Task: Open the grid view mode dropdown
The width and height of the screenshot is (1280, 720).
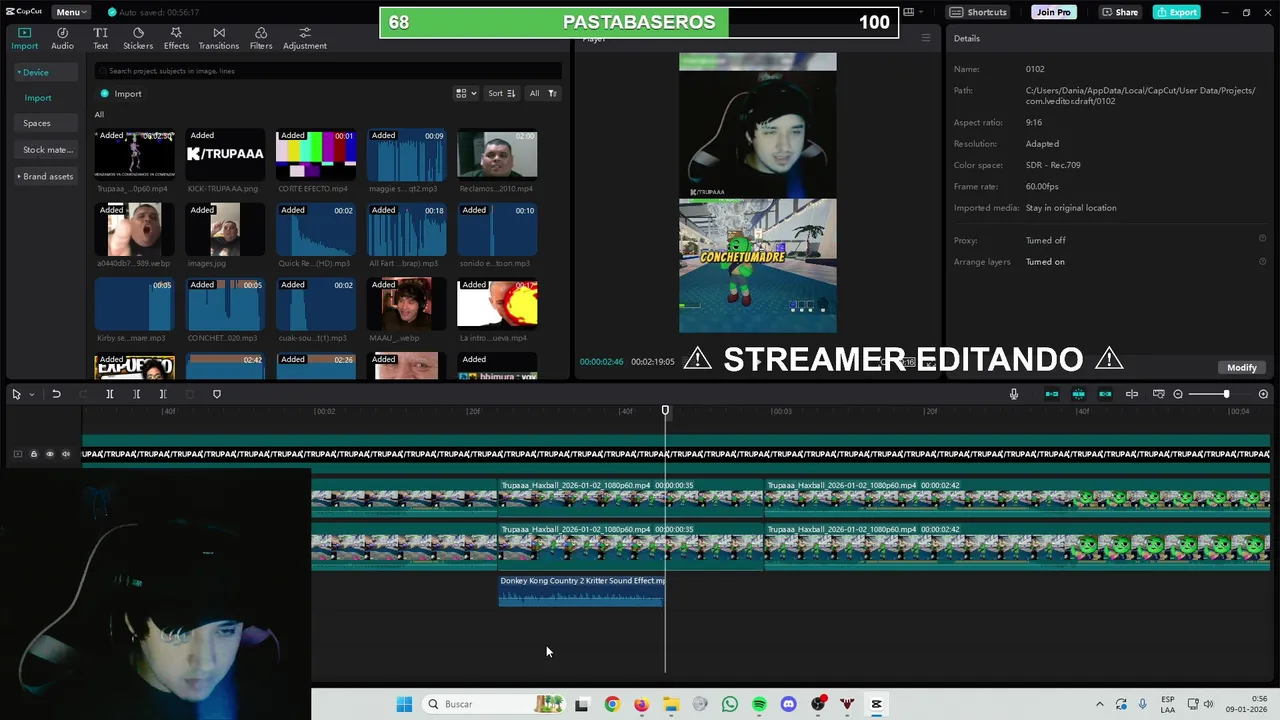Action: (466, 93)
